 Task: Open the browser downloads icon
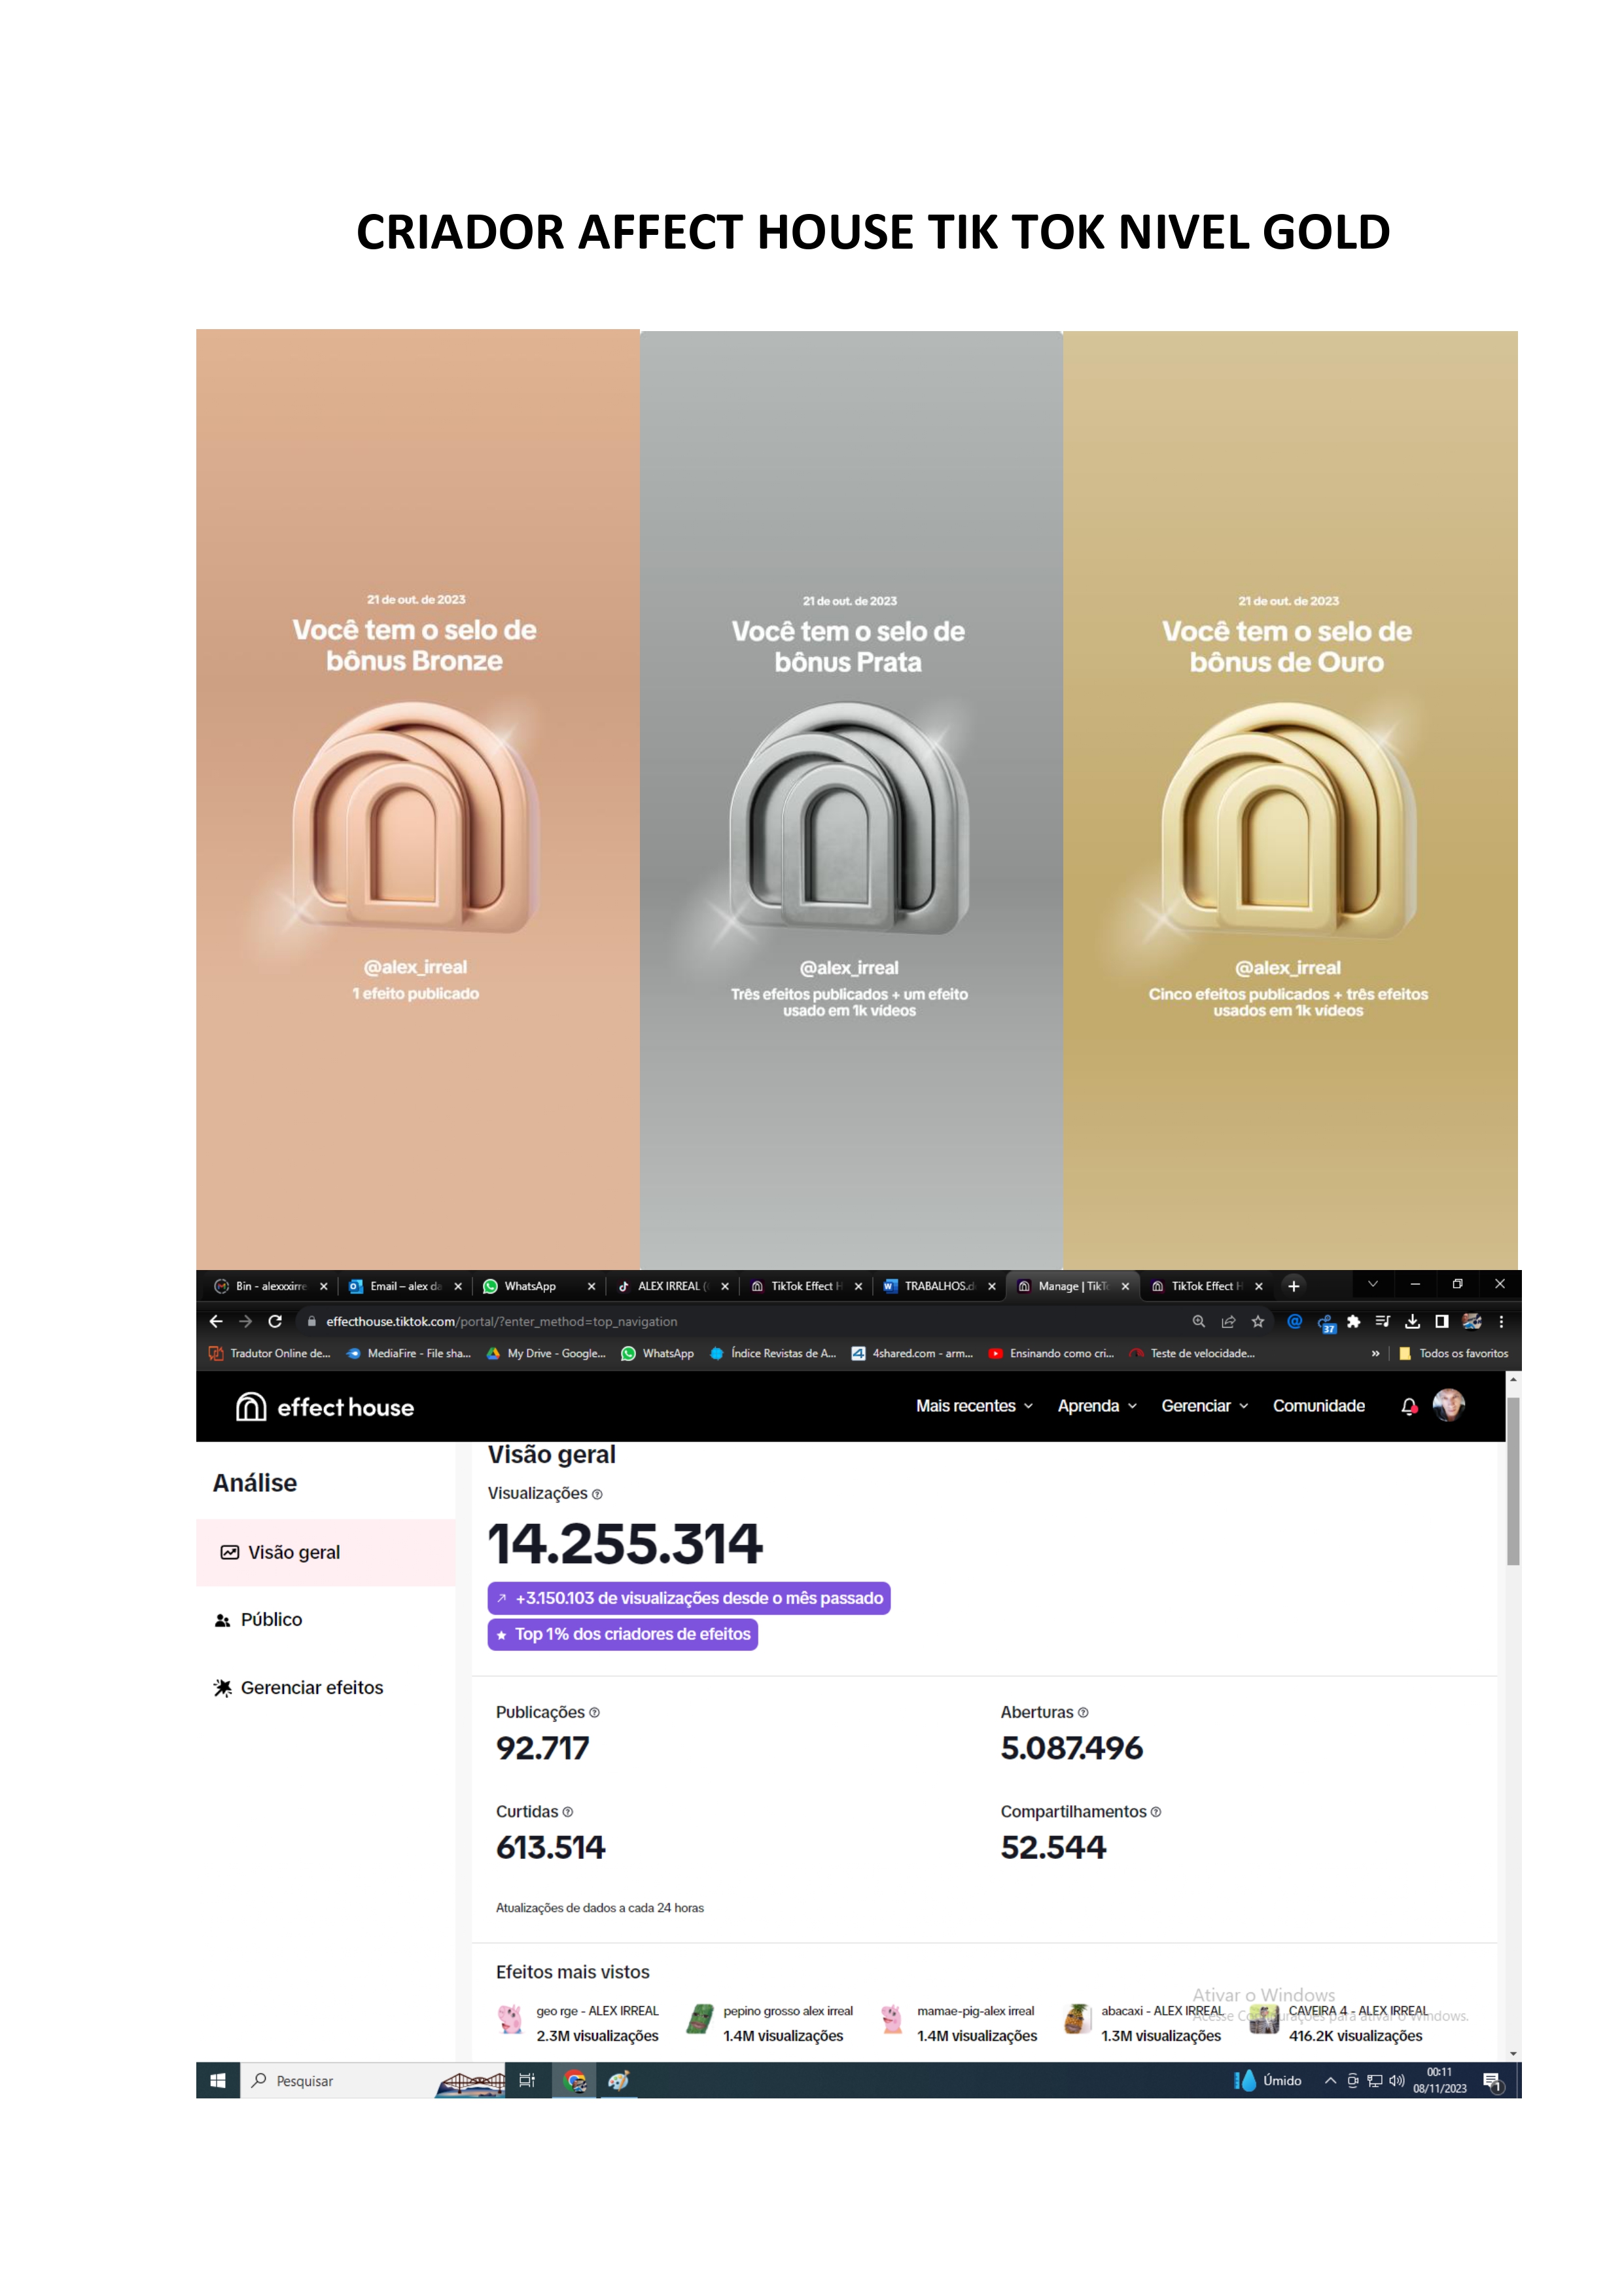(x=1412, y=1321)
